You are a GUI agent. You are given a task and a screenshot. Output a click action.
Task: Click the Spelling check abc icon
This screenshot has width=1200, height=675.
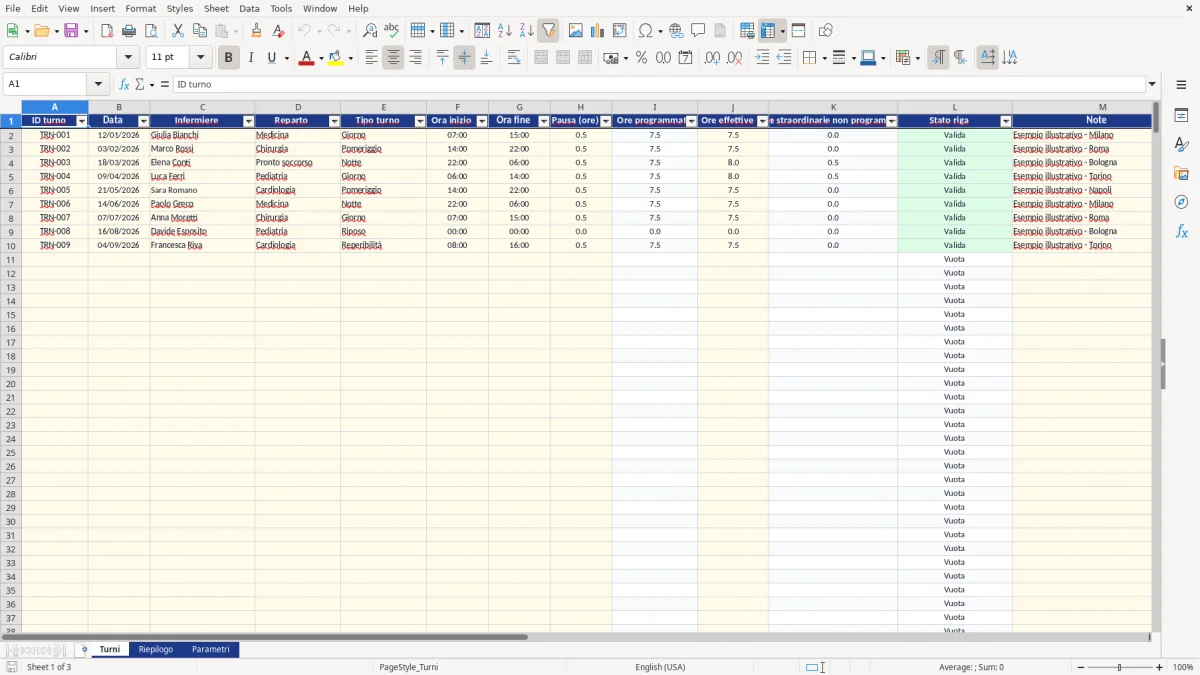(392, 31)
